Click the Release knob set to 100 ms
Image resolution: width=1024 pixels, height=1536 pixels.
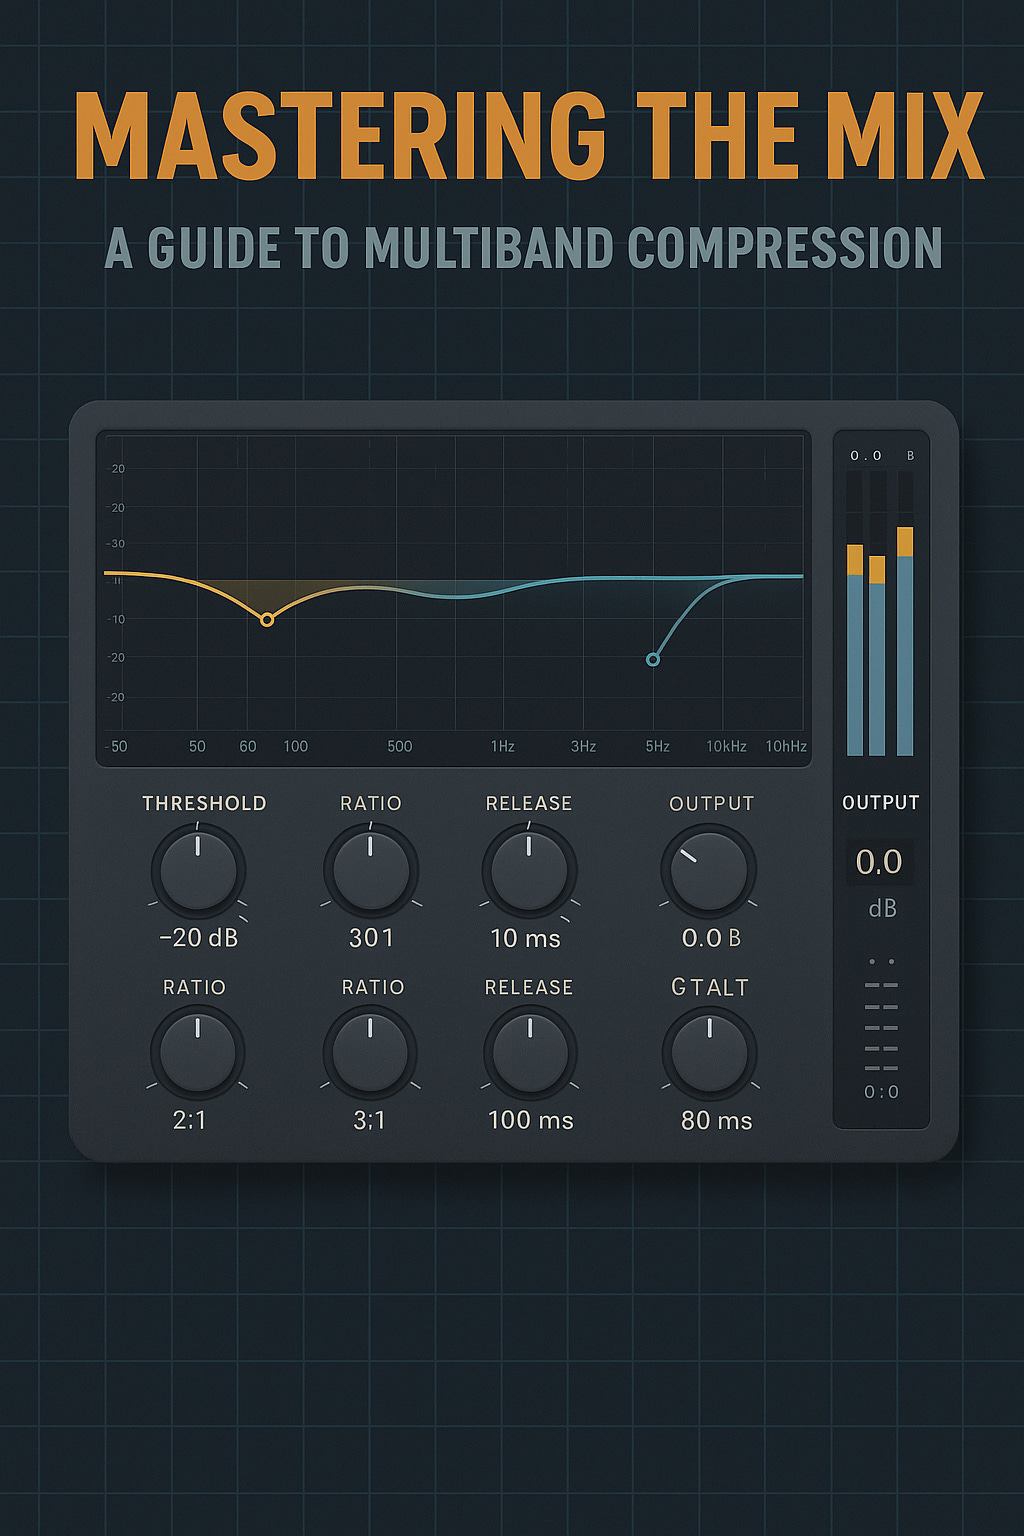[529, 1053]
